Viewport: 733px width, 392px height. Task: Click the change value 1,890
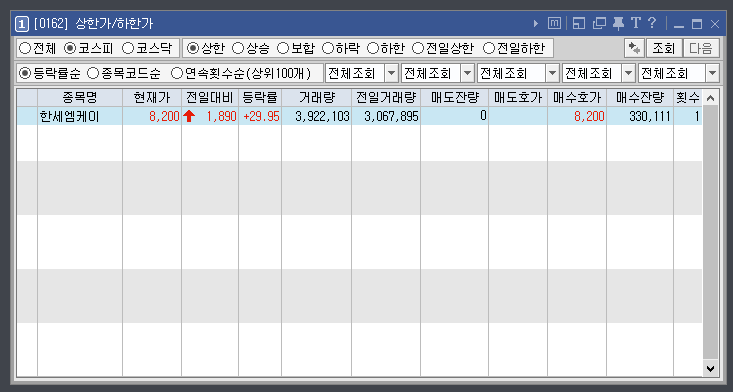coord(222,116)
